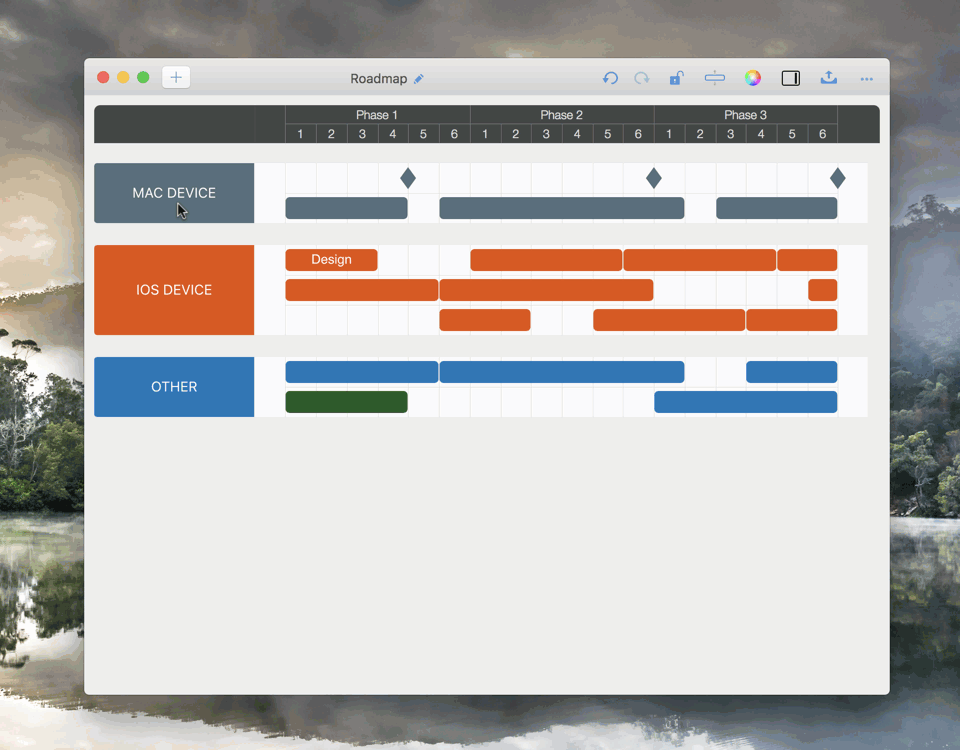
Task: Toggle the unlock padlock icon
Action: [x=677, y=78]
